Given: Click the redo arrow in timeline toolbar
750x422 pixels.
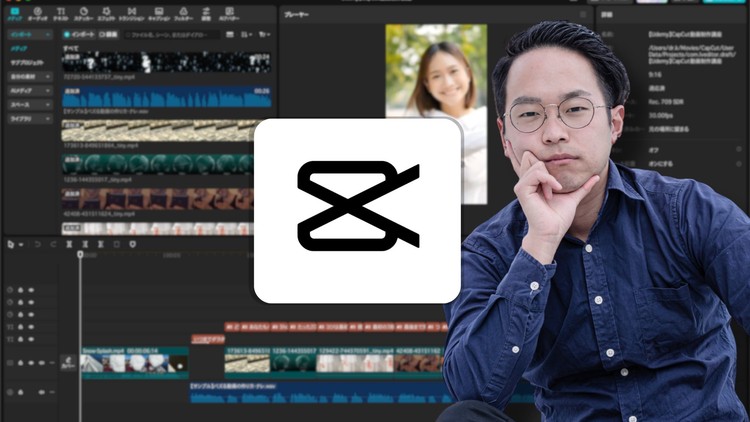Looking at the screenshot, I should [x=53, y=244].
